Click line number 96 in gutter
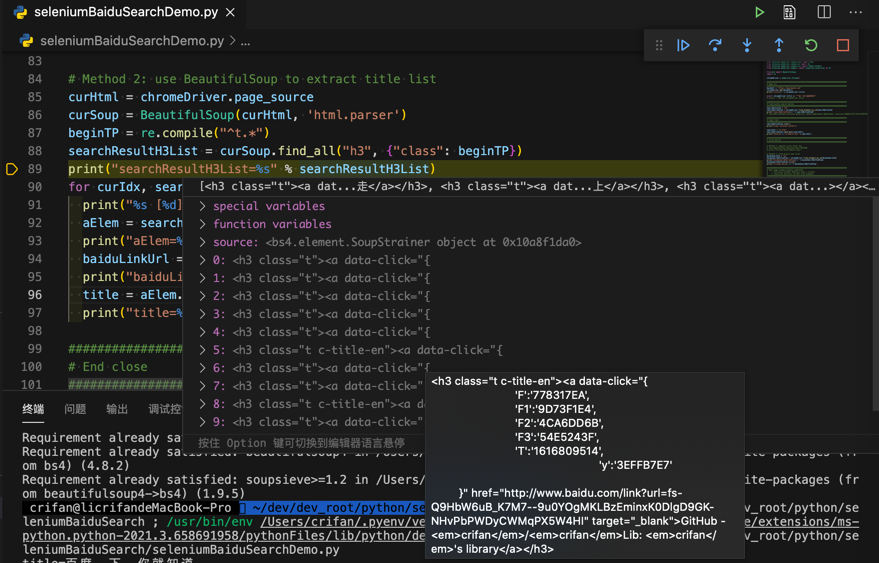 pyautogui.click(x=35, y=295)
